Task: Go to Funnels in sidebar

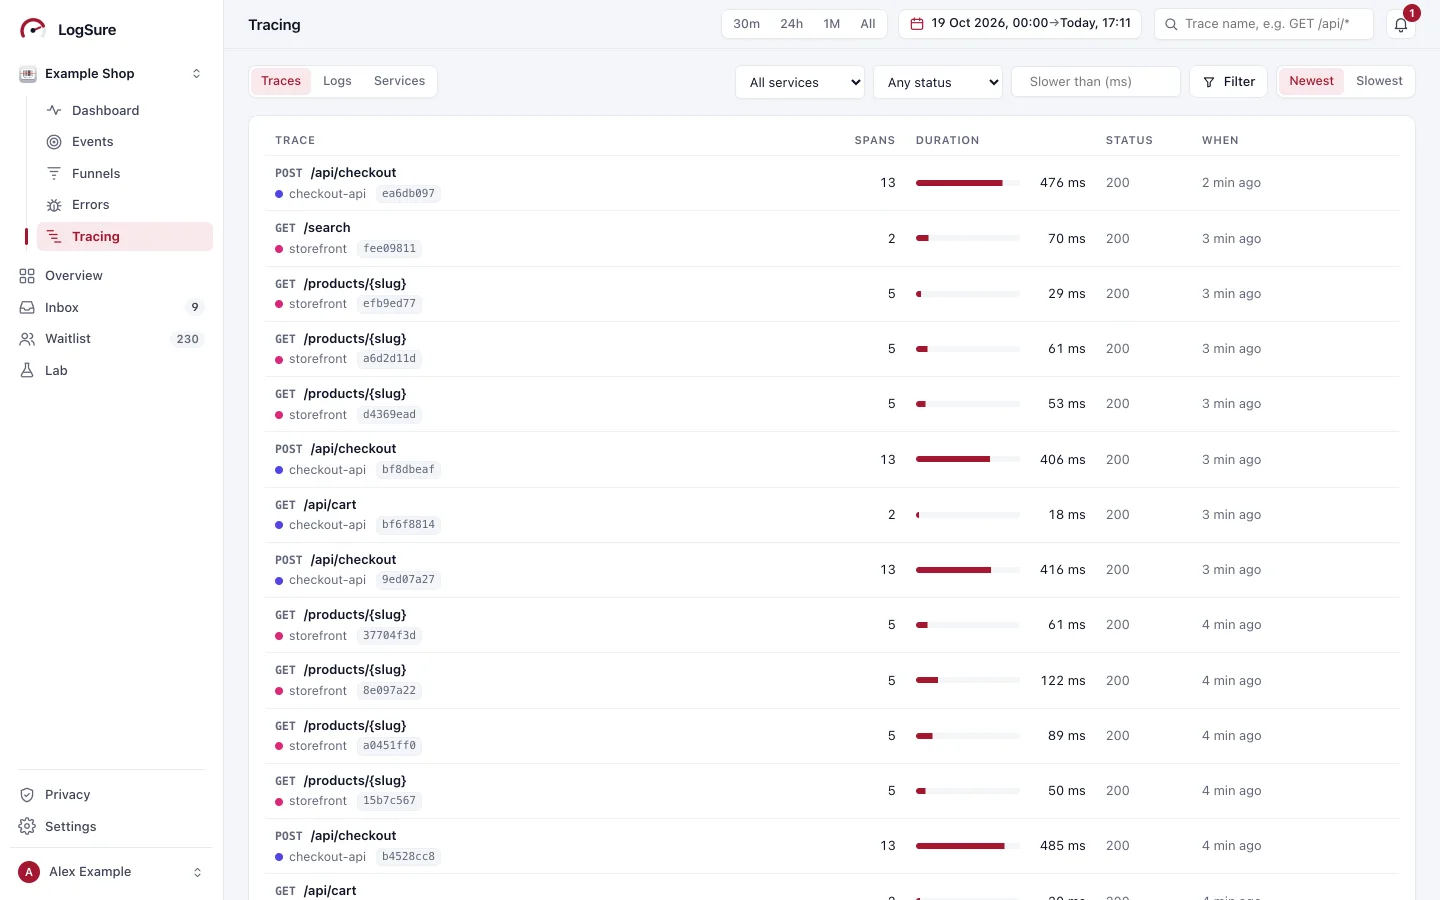Action: (125, 173)
